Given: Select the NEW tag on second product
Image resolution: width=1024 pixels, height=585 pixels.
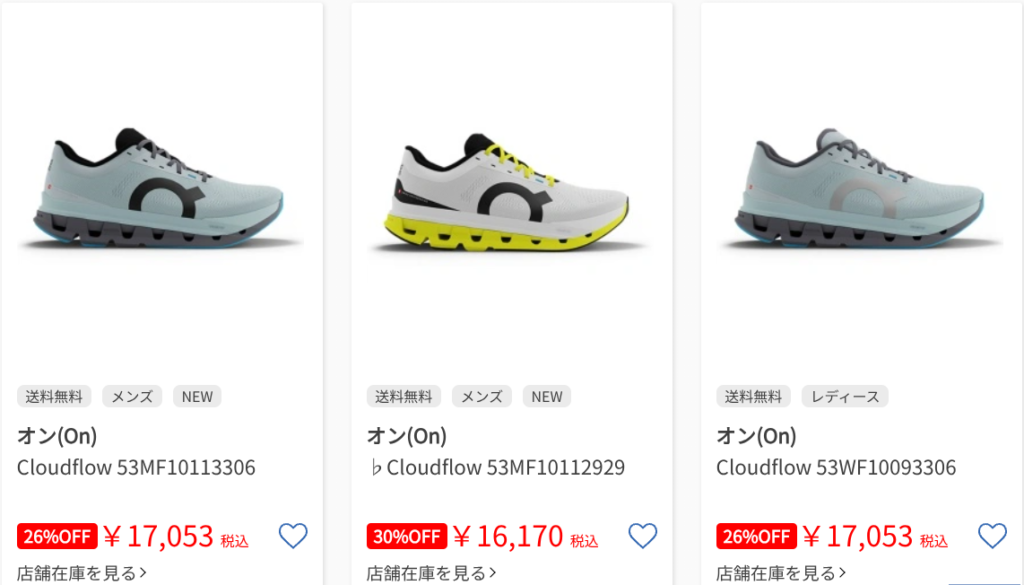Looking at the screenshot, I should pyautogui.click(x=547, y=396).
